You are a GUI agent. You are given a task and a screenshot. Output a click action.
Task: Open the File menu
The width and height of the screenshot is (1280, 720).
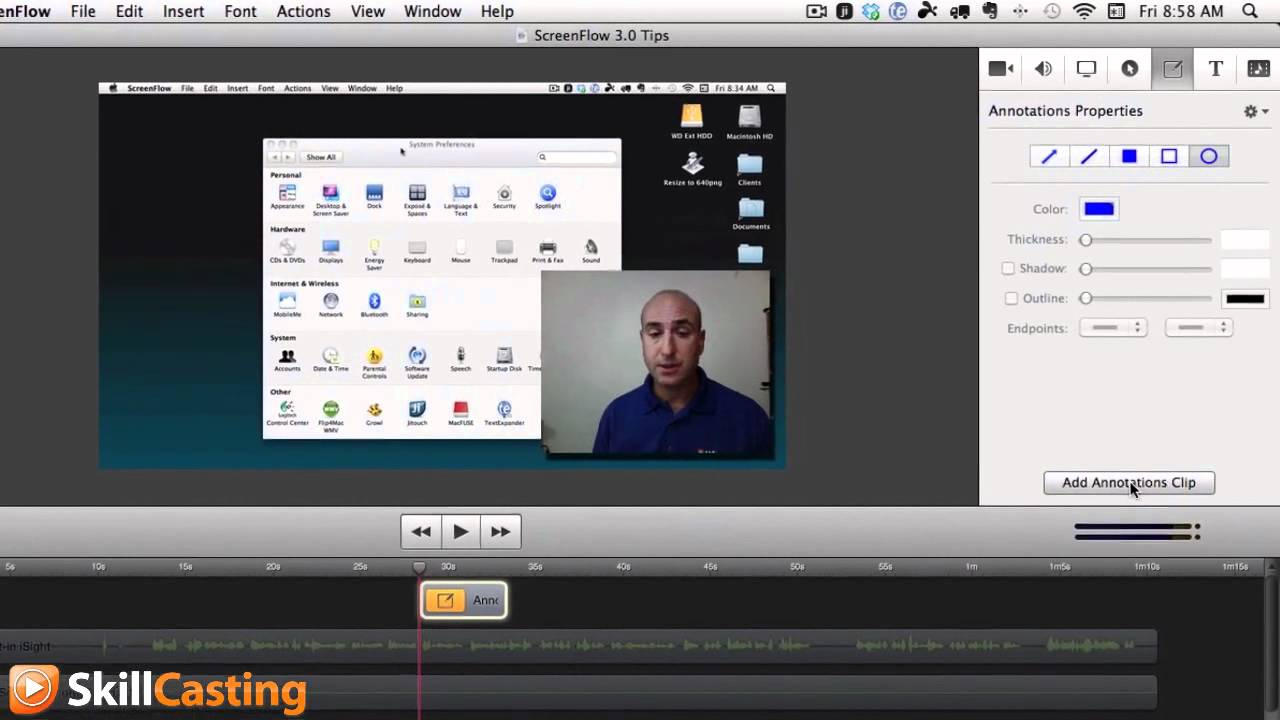coord(83,11)
